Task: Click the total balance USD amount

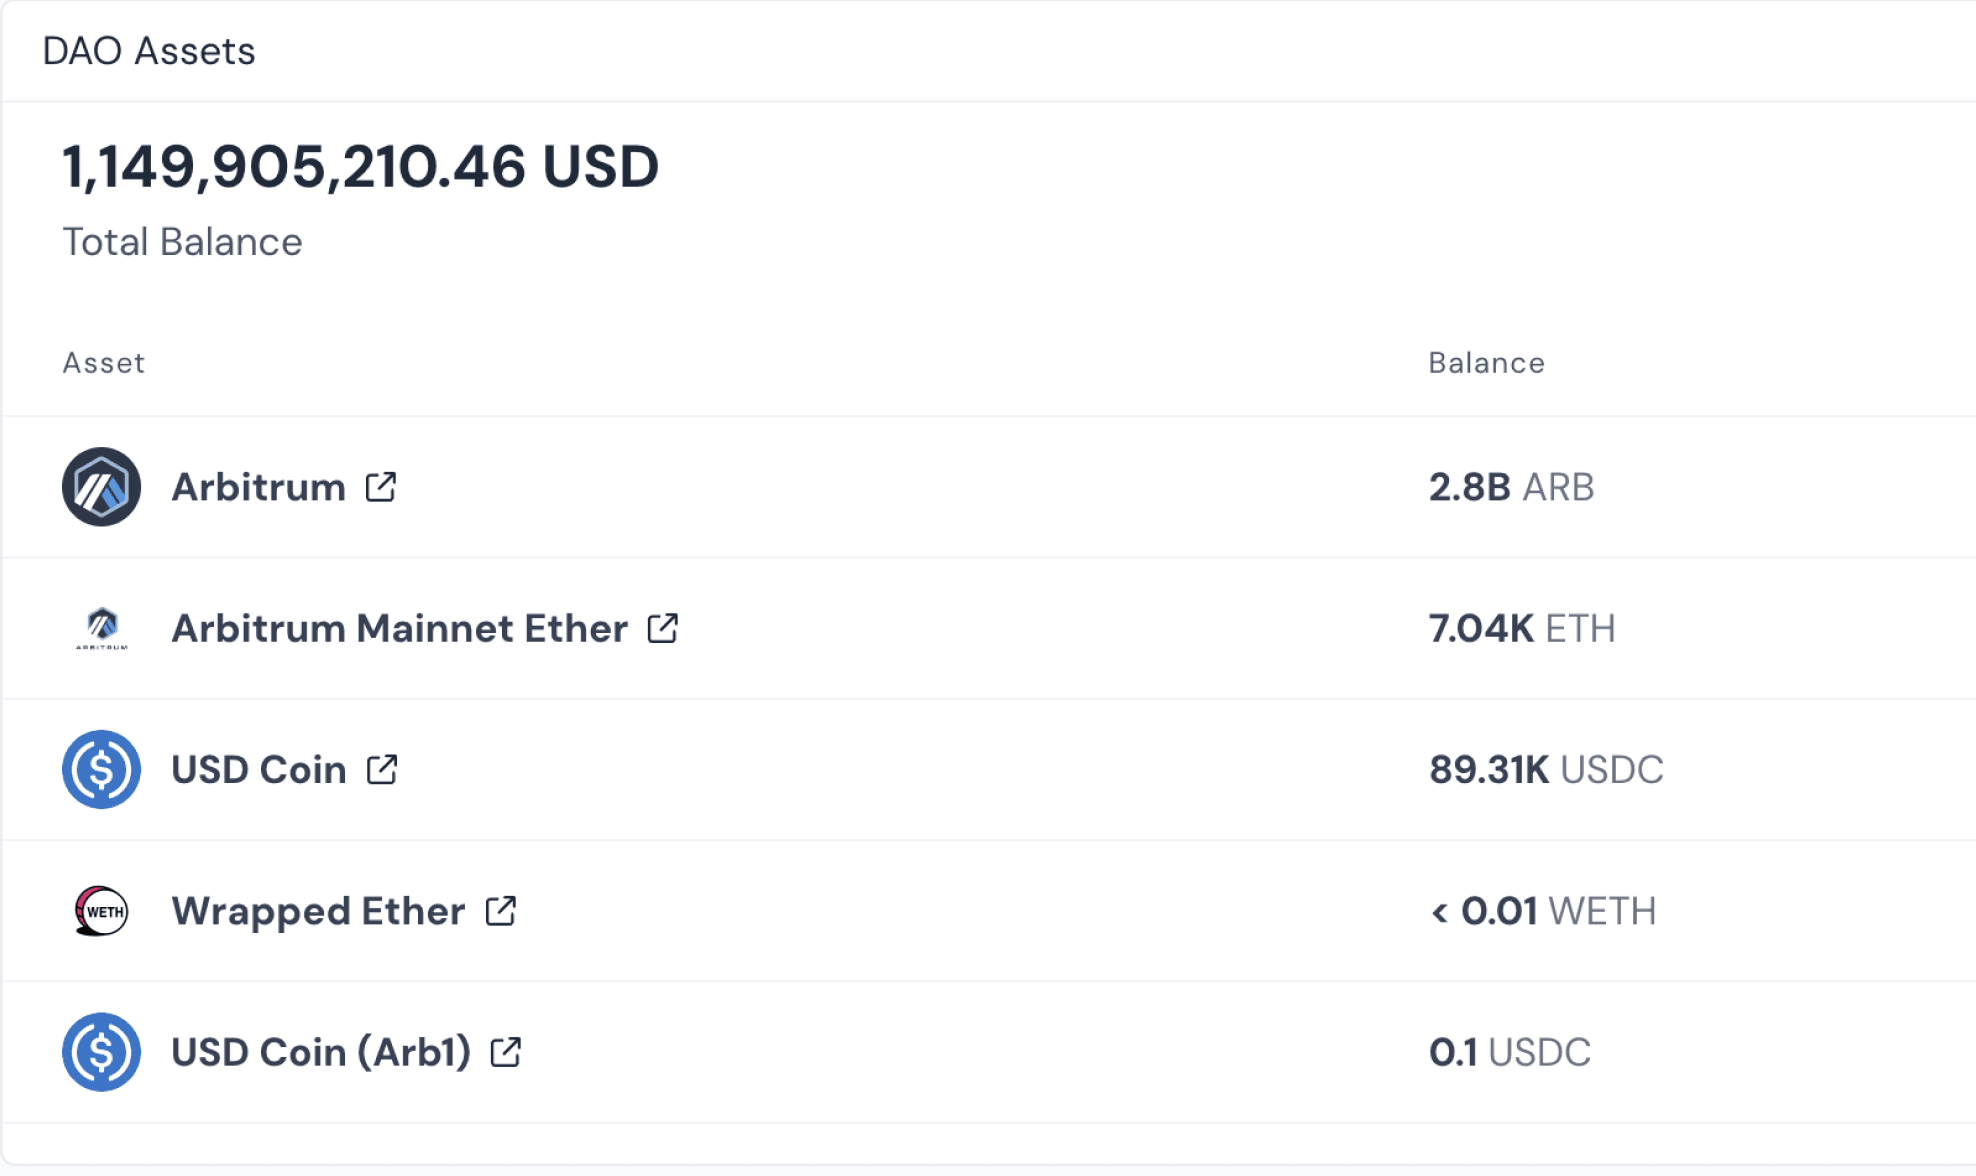Action: 361,166
